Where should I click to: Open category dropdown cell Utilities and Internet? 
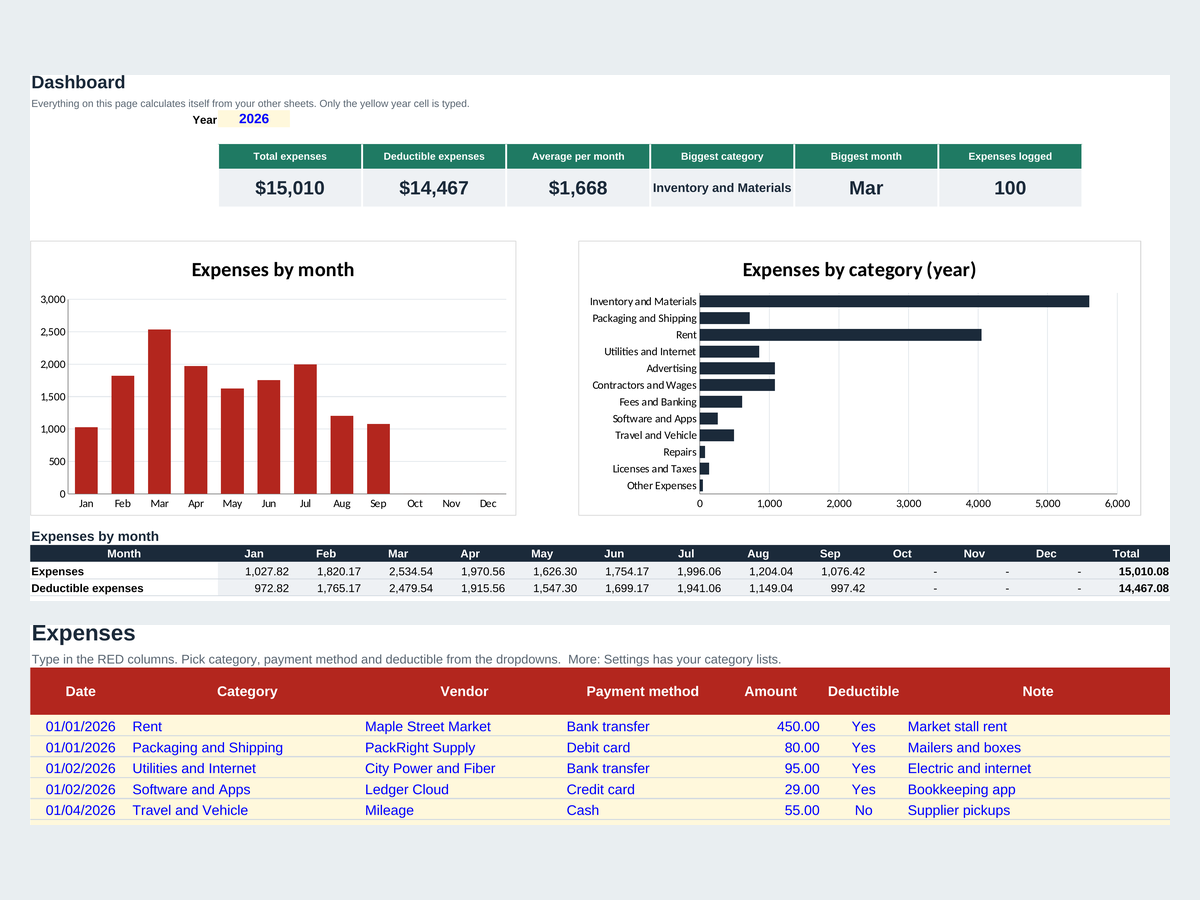(x=247, y=768)
